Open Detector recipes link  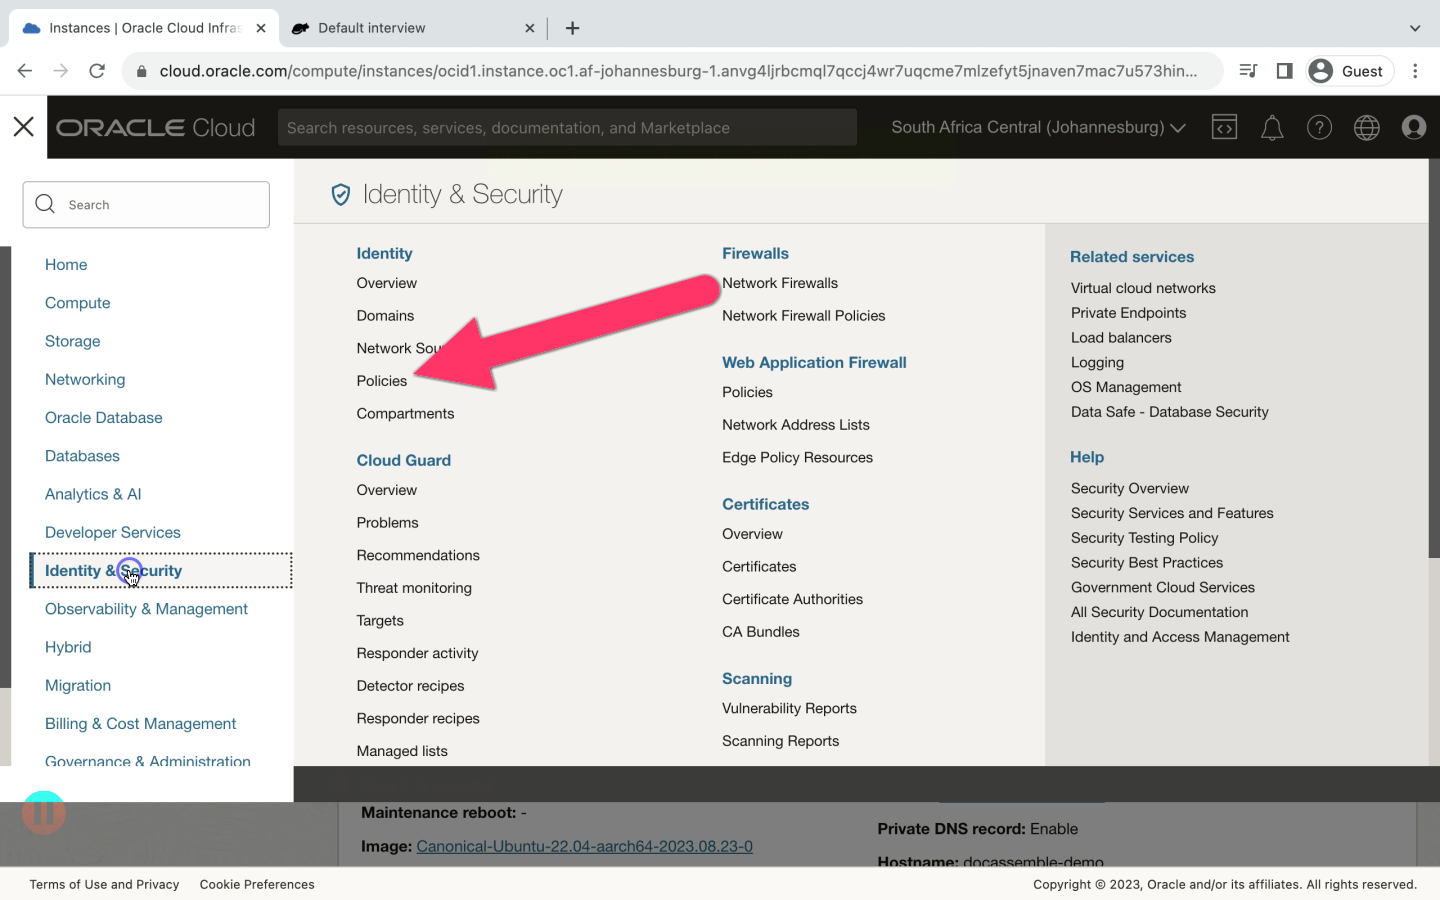pos(410,686)
